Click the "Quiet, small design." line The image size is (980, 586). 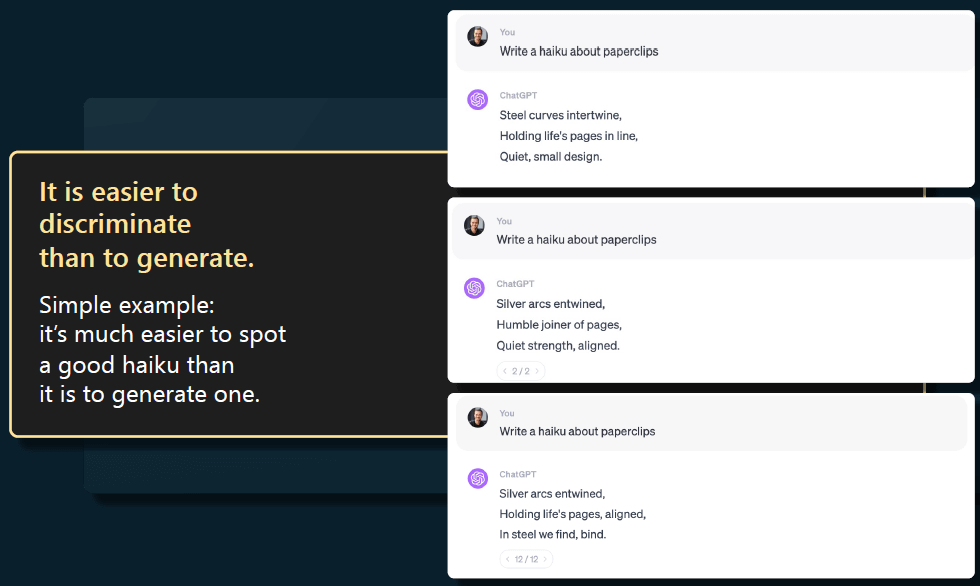coord(551,156)
